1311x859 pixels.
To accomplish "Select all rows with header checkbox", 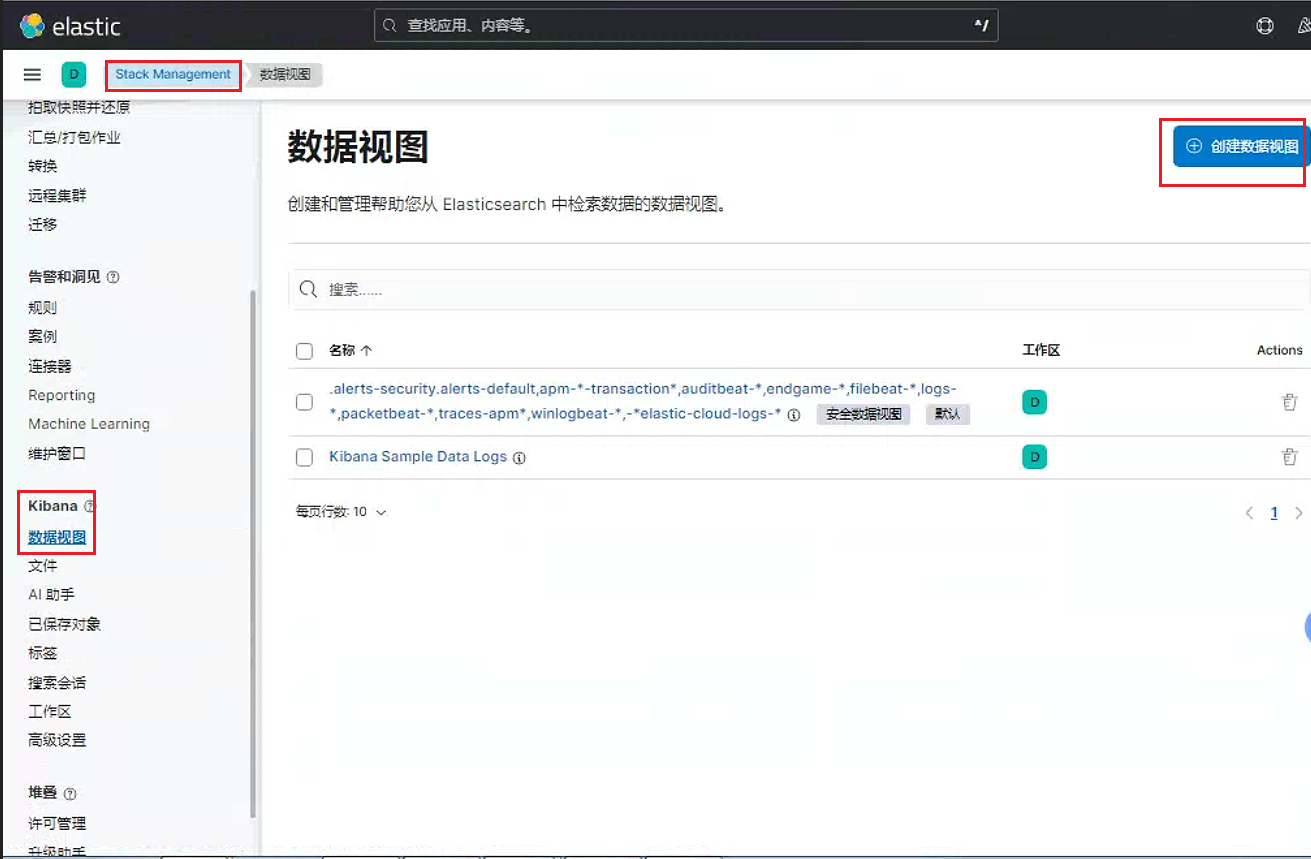I will (x=305, y=351).
